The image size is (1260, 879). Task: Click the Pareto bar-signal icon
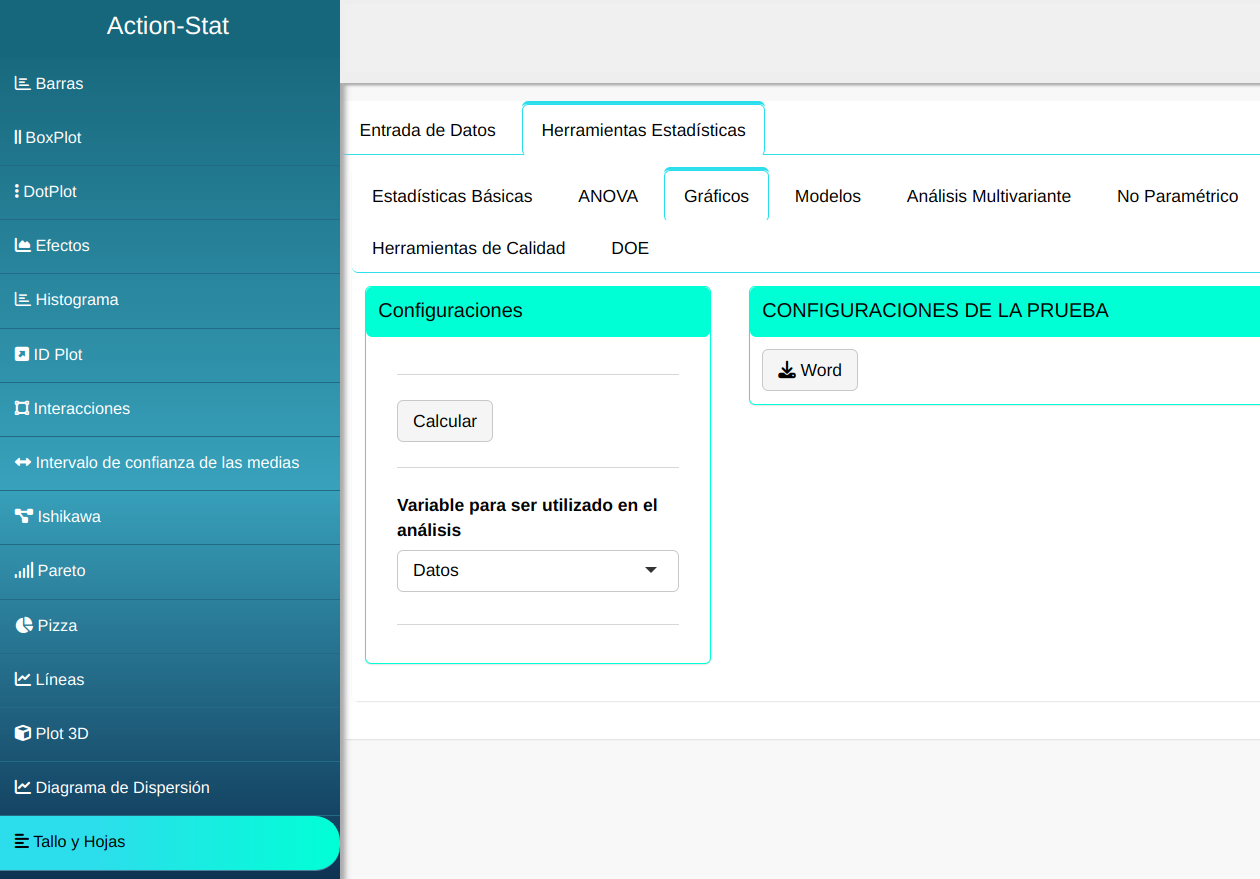click(23, 571)
